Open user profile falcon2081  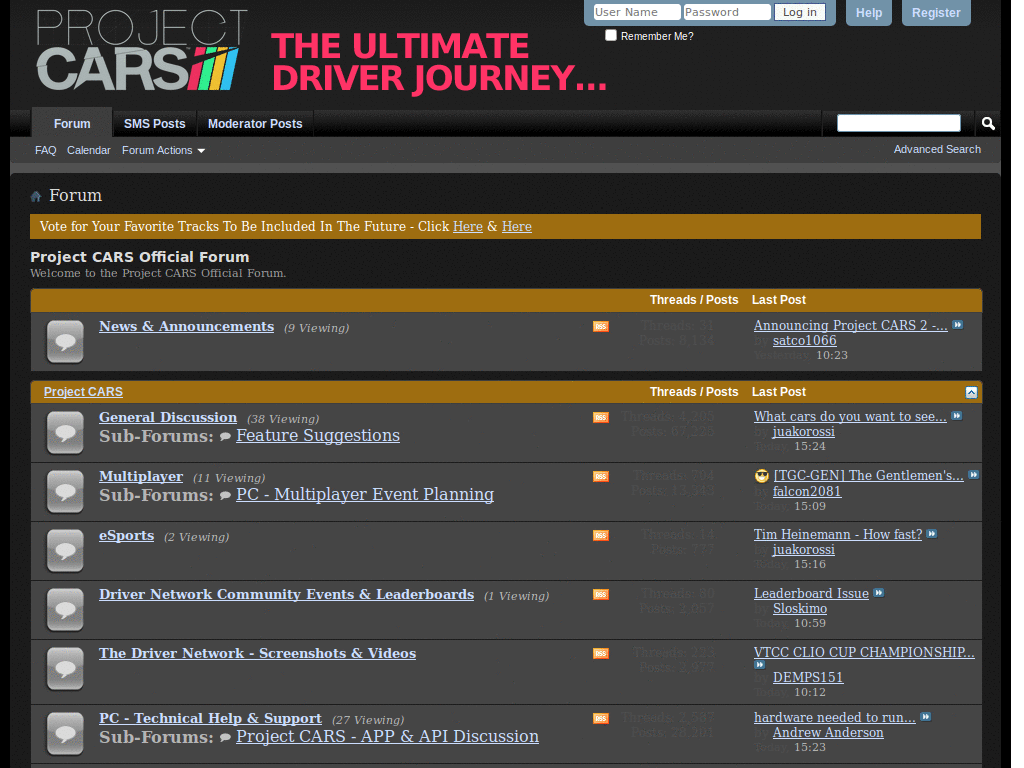point(807,491)
